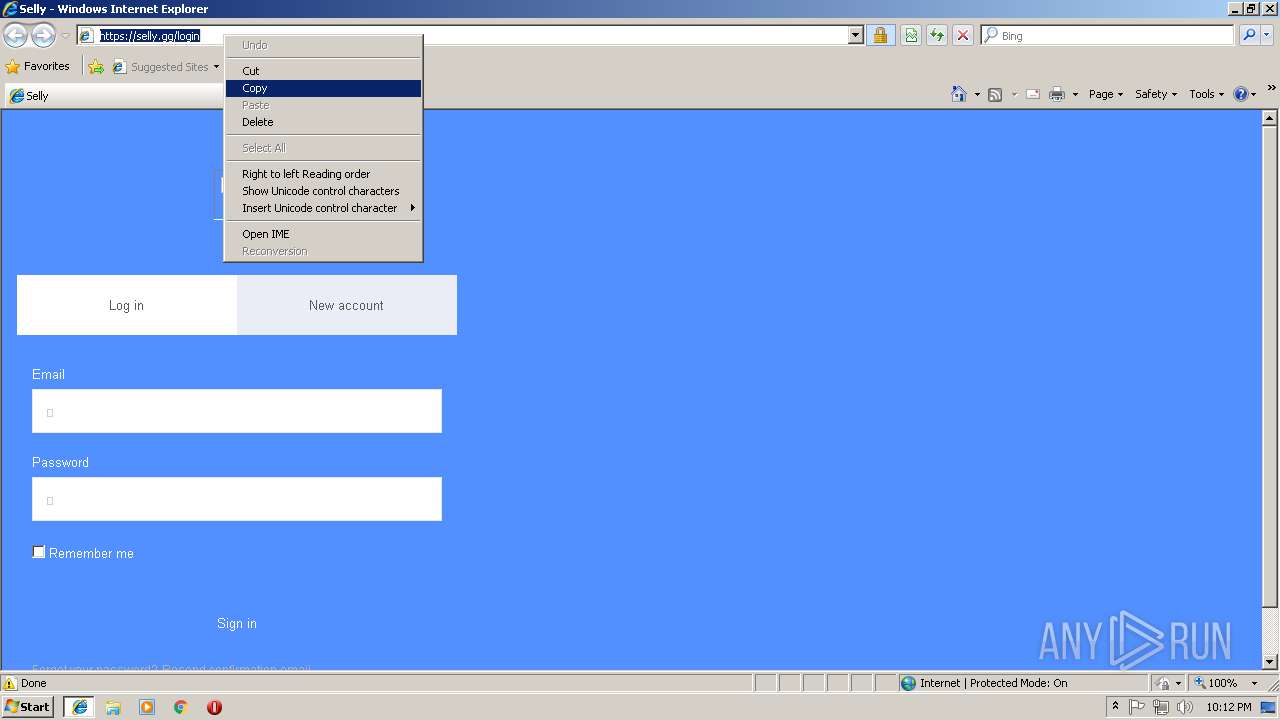Click the Home house icon
1280x720 pixels.
(x=959, y=94)
